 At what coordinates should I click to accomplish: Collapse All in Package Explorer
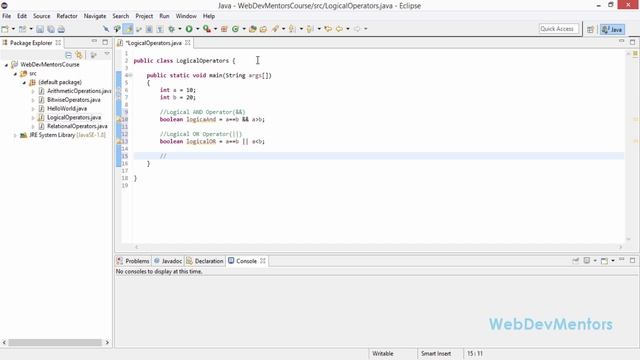point(69,55)
